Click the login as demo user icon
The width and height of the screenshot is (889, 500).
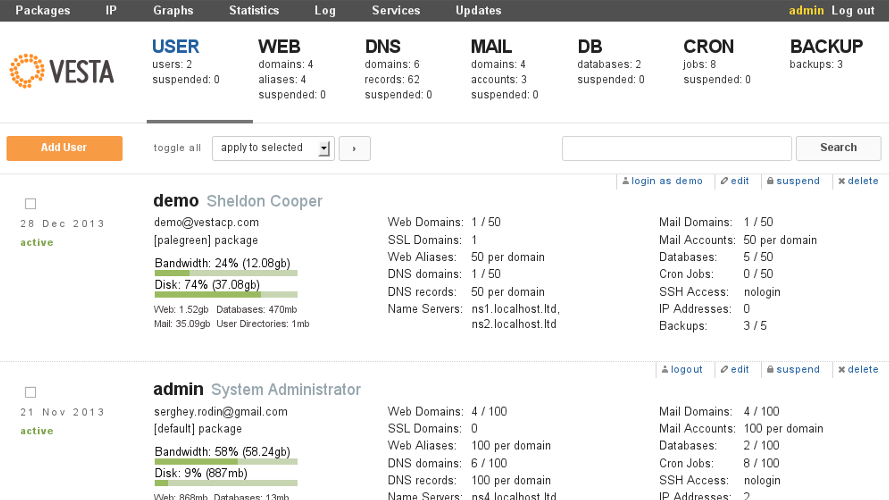(626, 182)
